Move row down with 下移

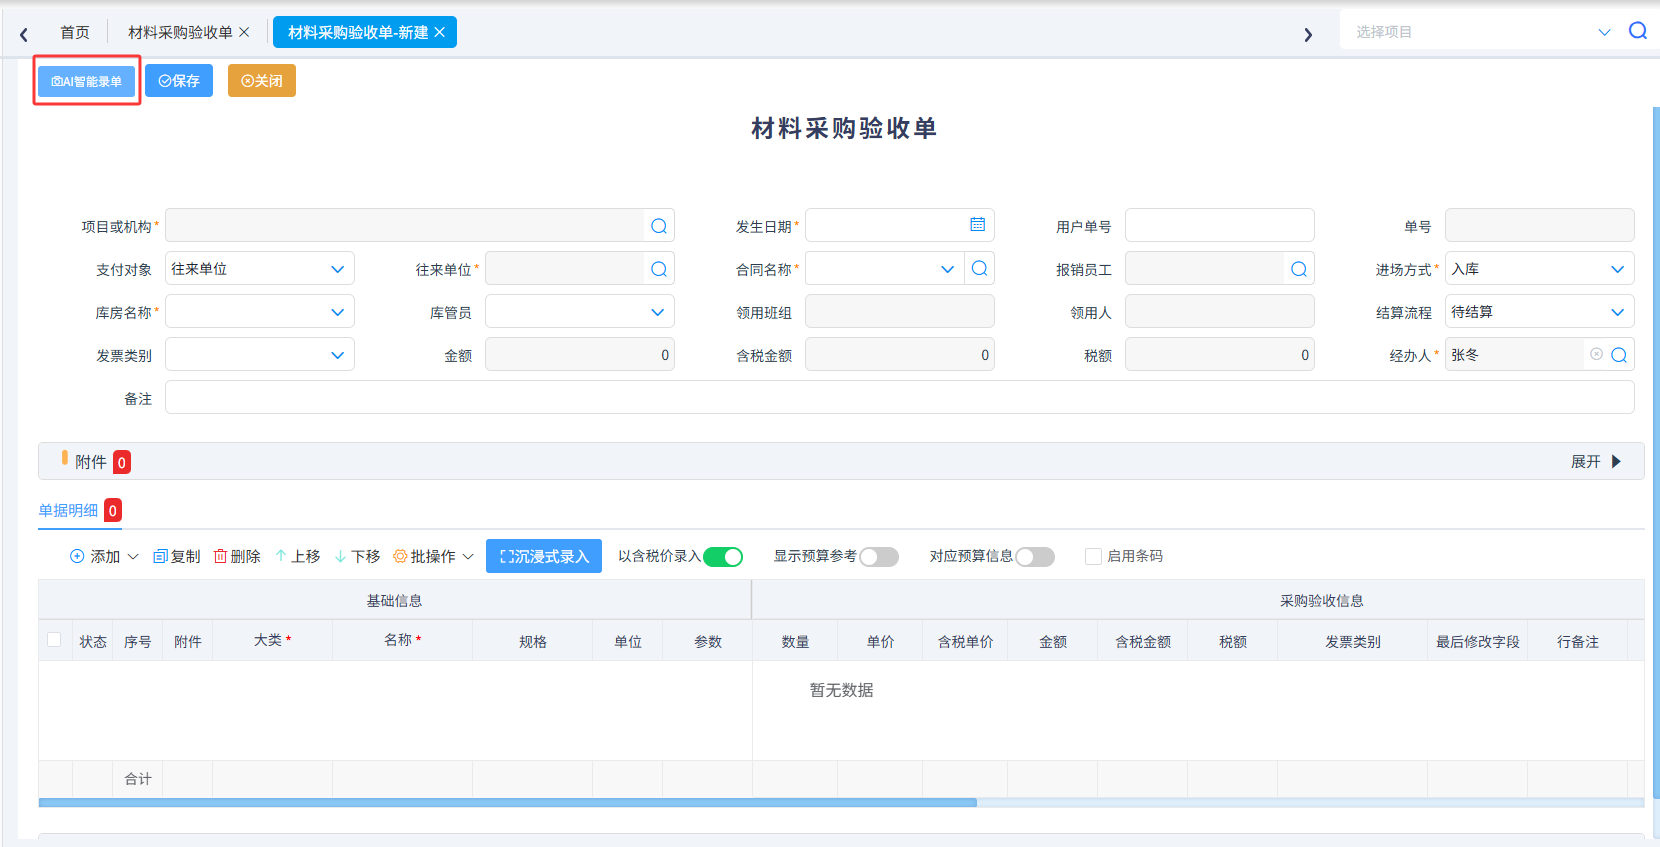pyautogui.click(x=357, y=556)
